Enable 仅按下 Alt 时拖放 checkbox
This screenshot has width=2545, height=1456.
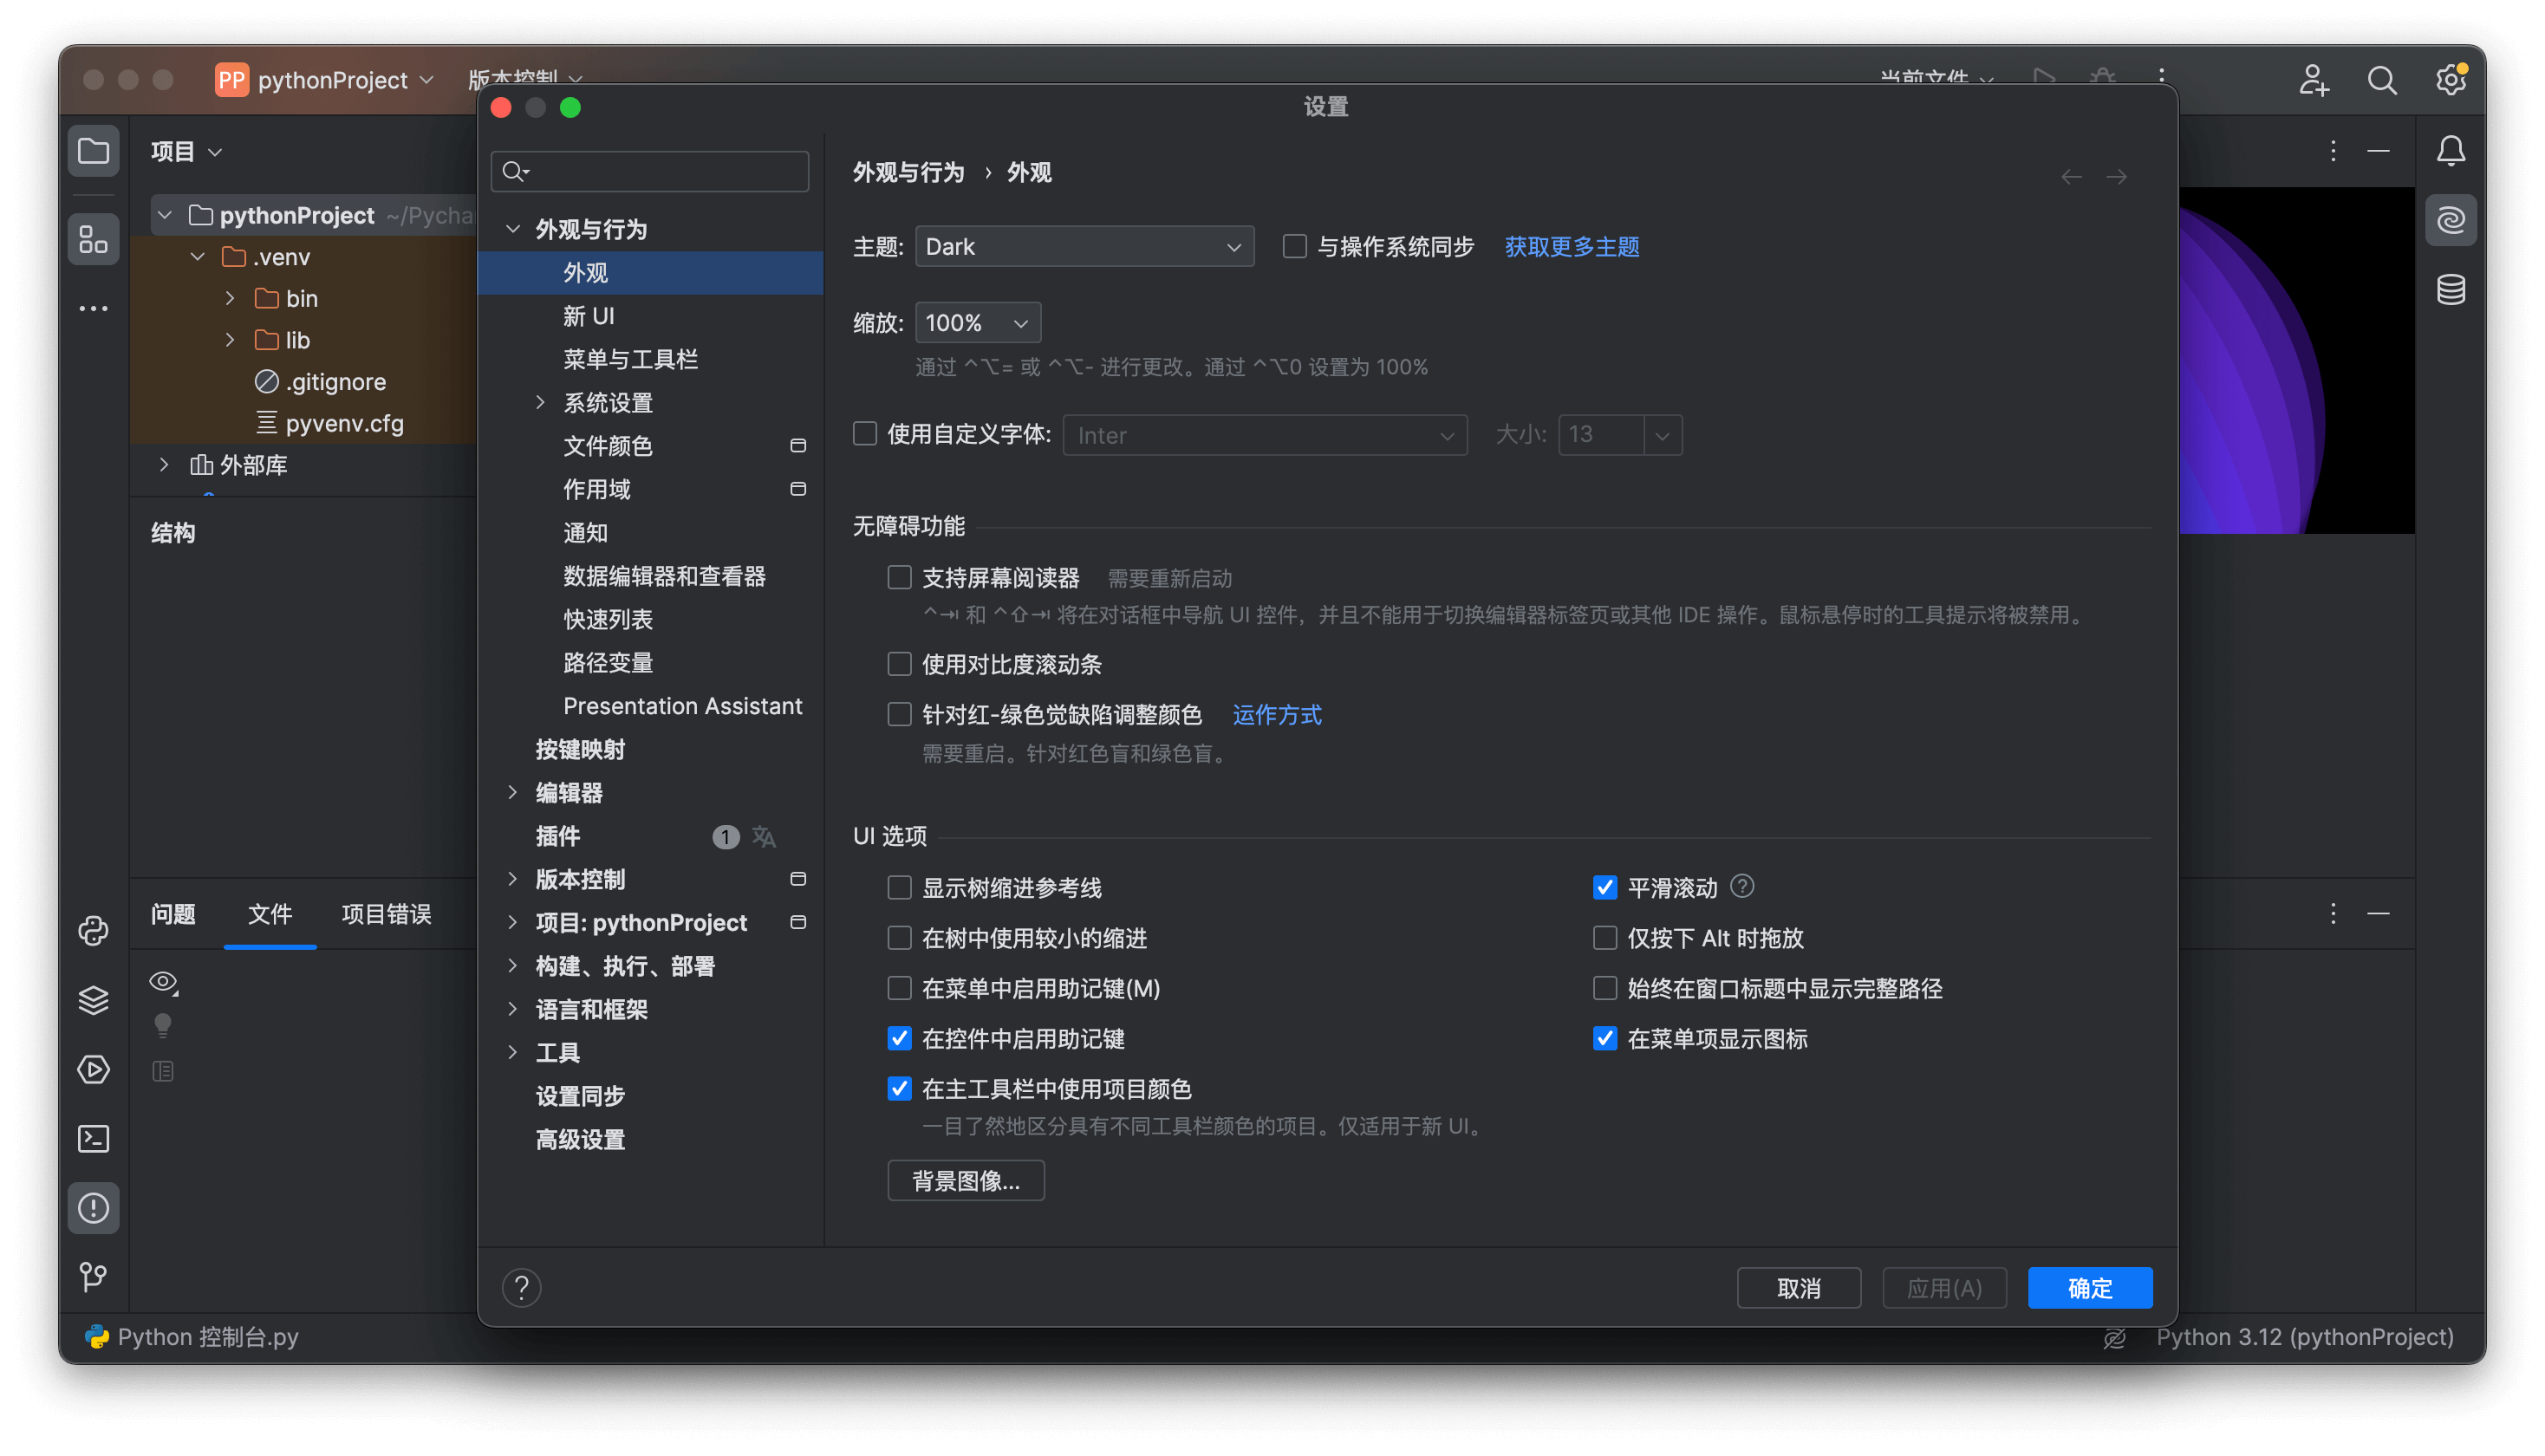coord(1604,937)
